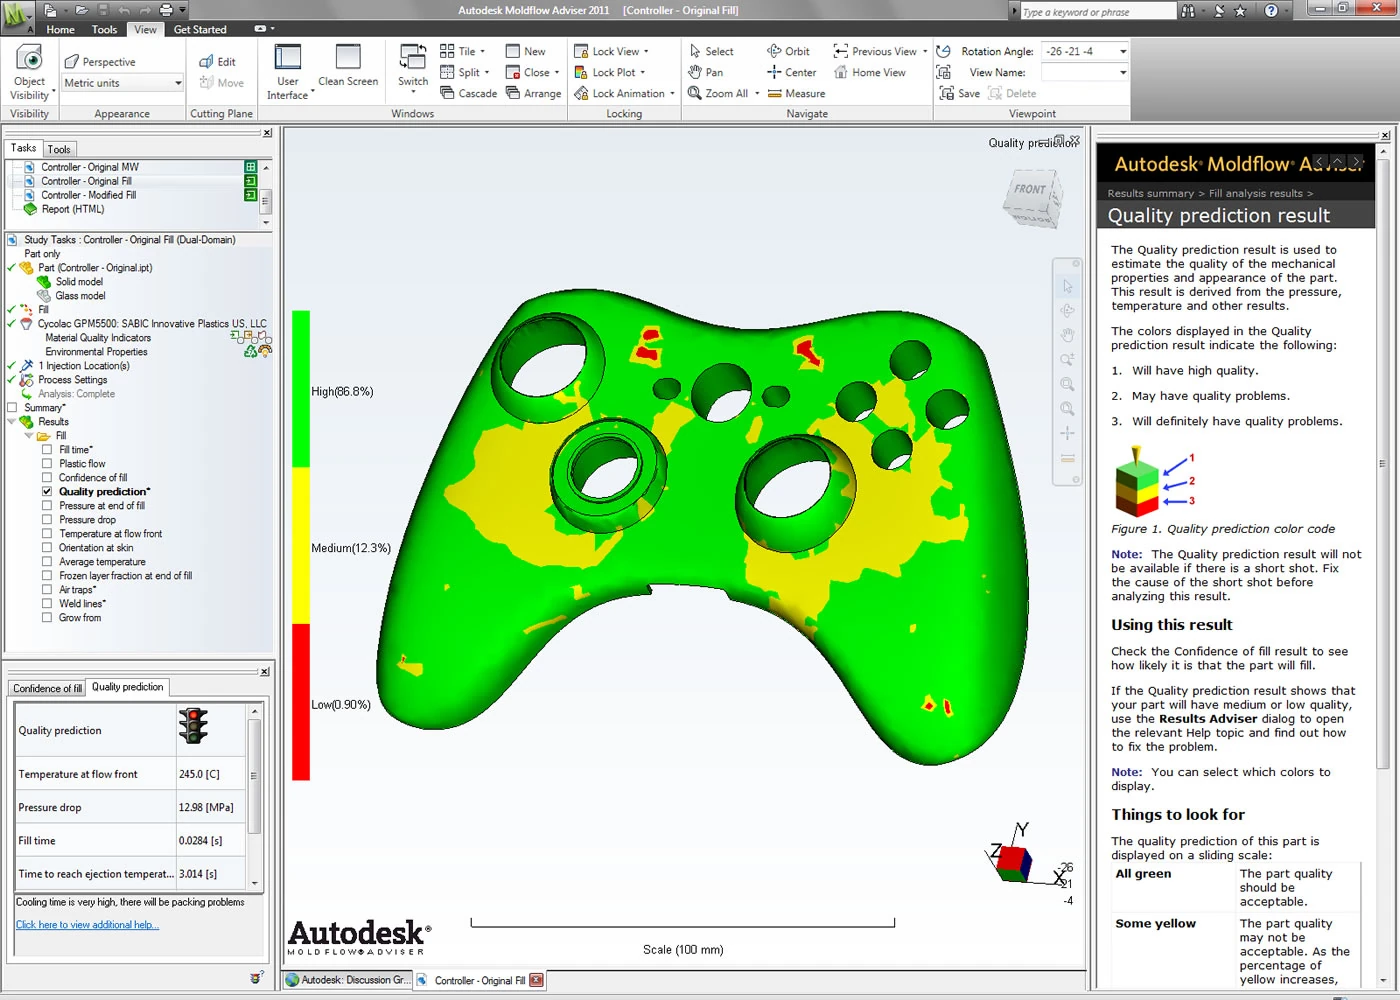Viewport: 1400px width, 1000px height.
Task: Enable the Fill time result checkbox
Action: 47,450
